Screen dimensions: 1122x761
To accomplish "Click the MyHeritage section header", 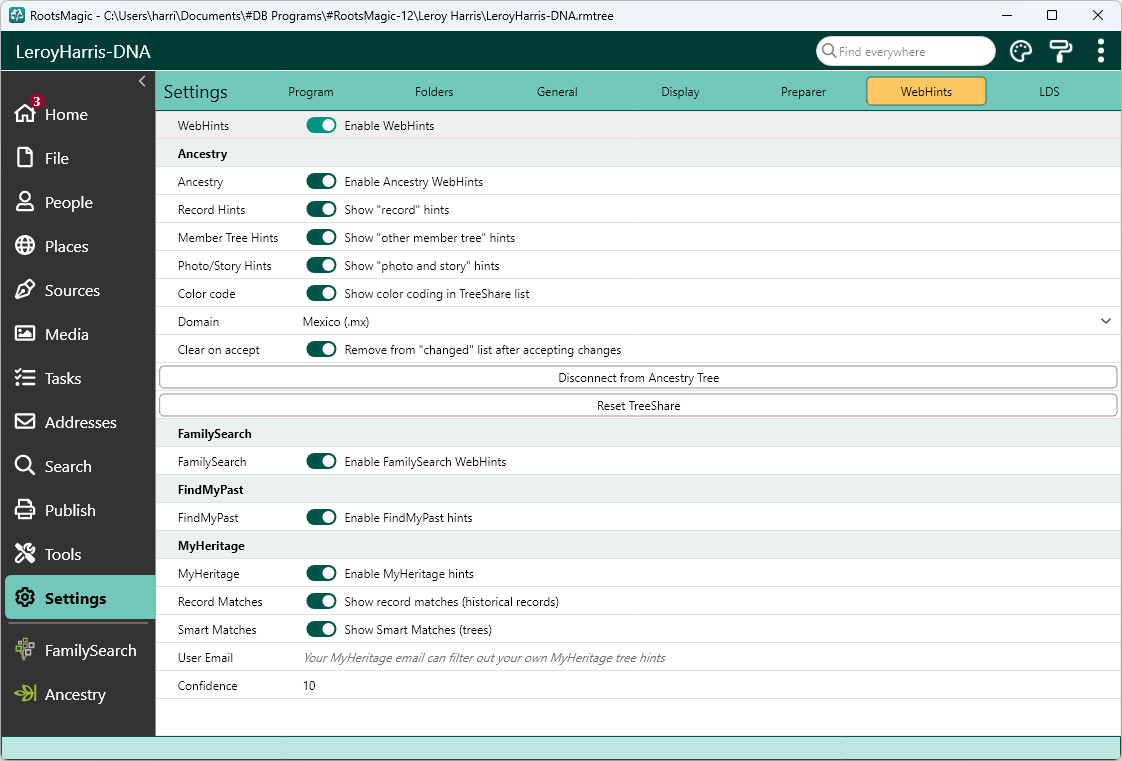I will pos(211,546).
